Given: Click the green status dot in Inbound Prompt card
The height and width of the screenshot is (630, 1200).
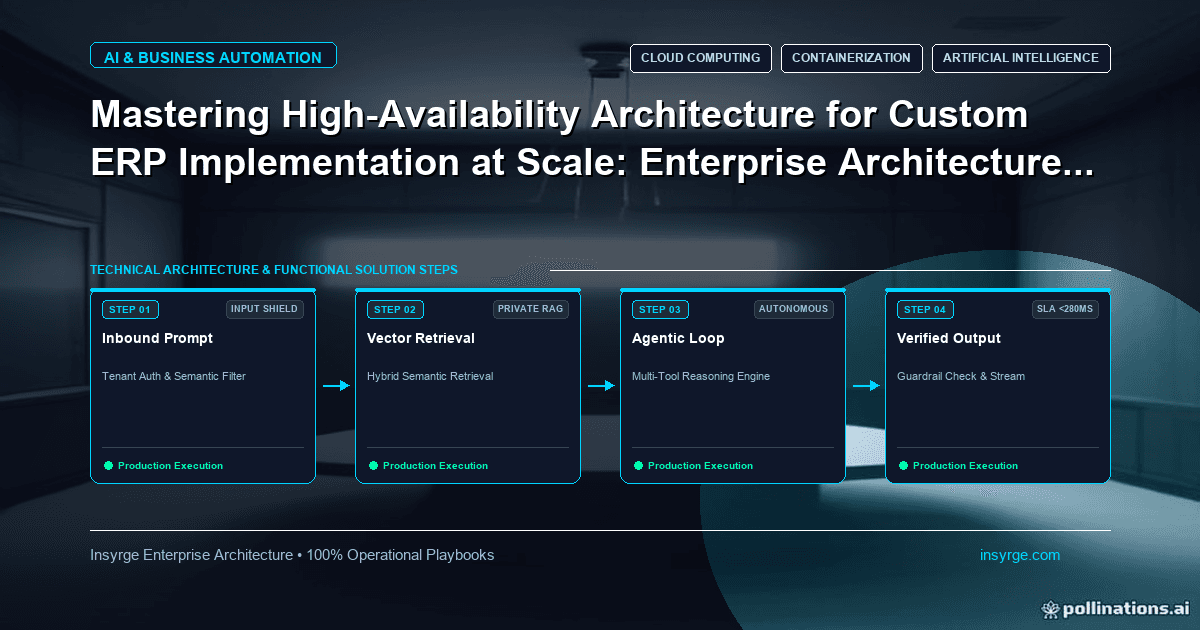Looking at the screenshot, I should pyautogui.click(x=108, y=465).
